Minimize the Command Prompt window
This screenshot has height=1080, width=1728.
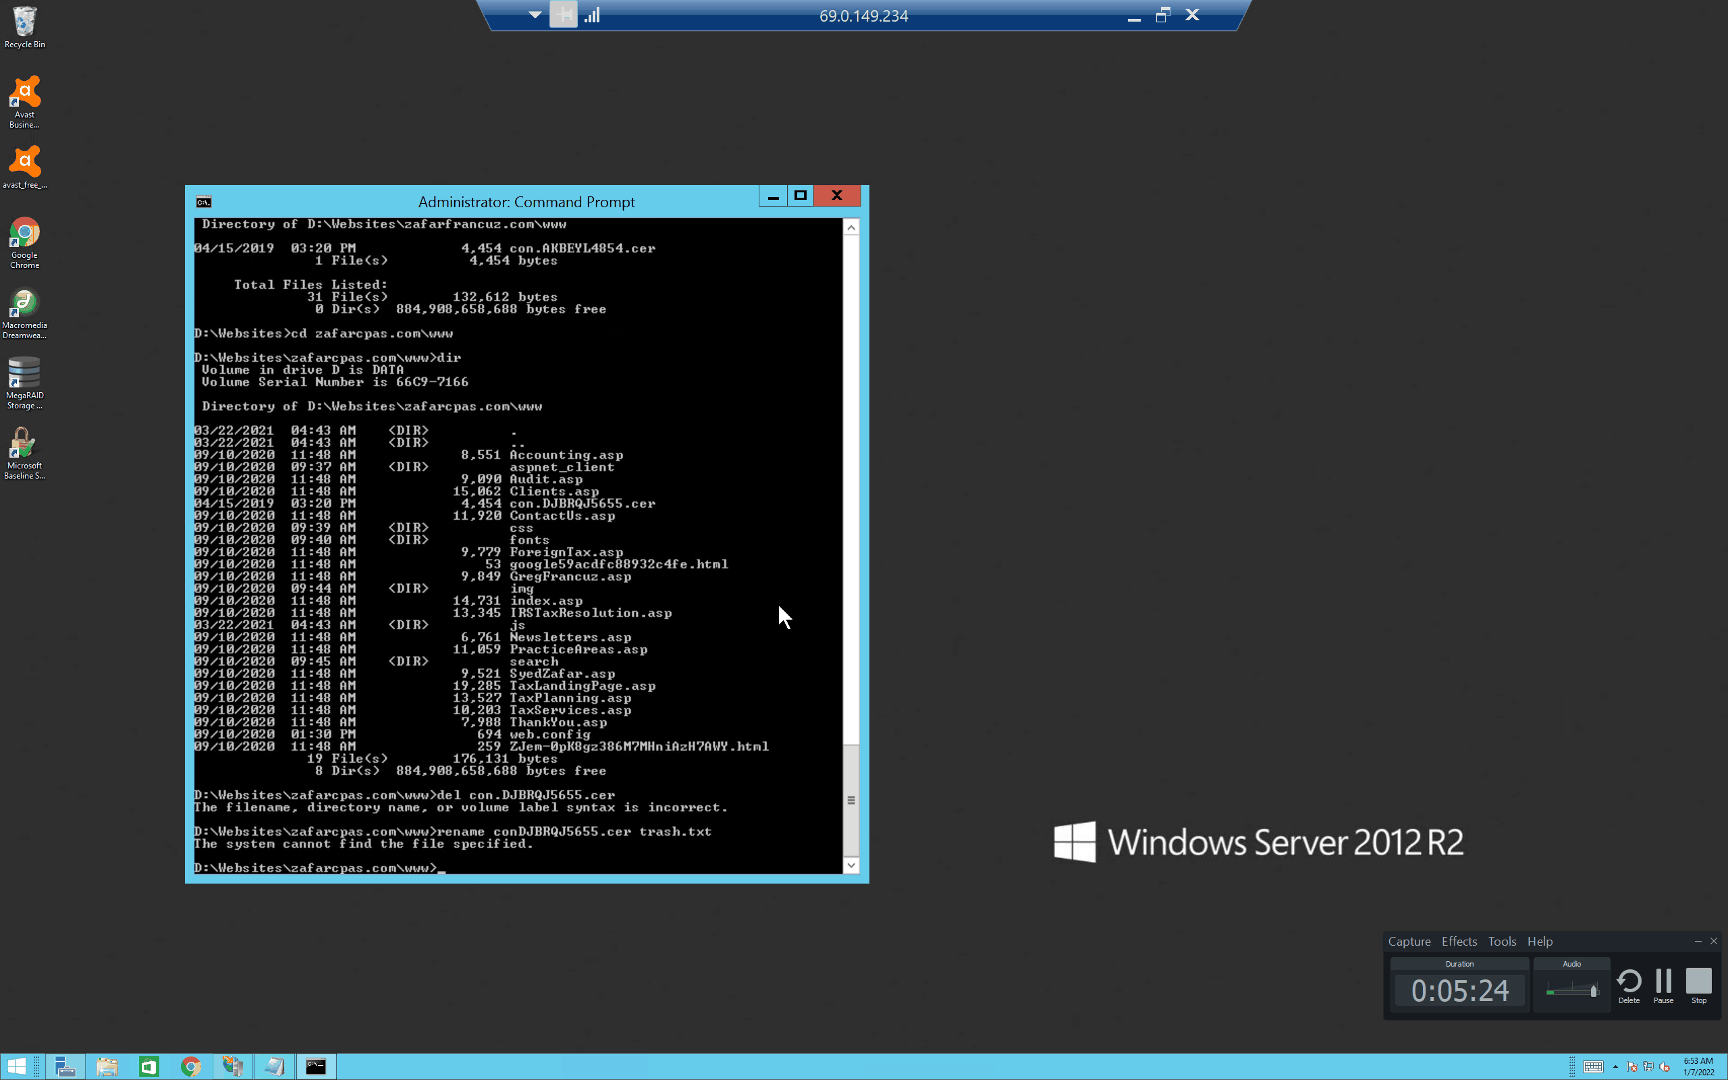click(x=773, y=196)
